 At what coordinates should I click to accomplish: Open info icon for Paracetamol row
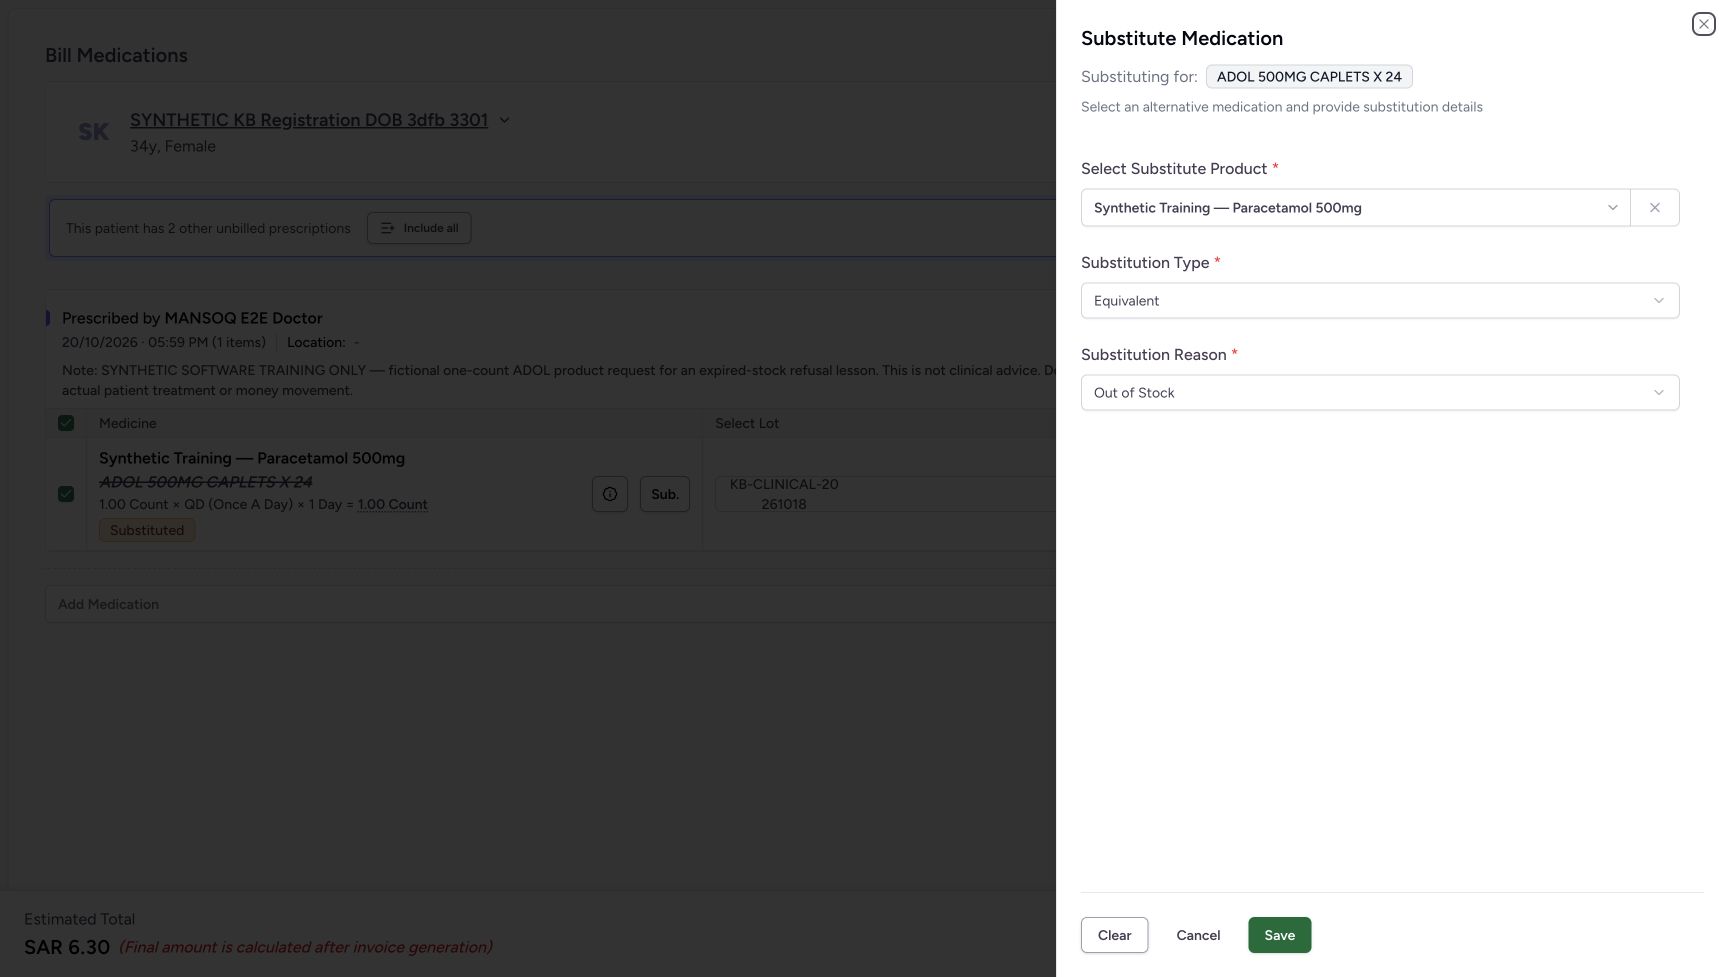610,494
